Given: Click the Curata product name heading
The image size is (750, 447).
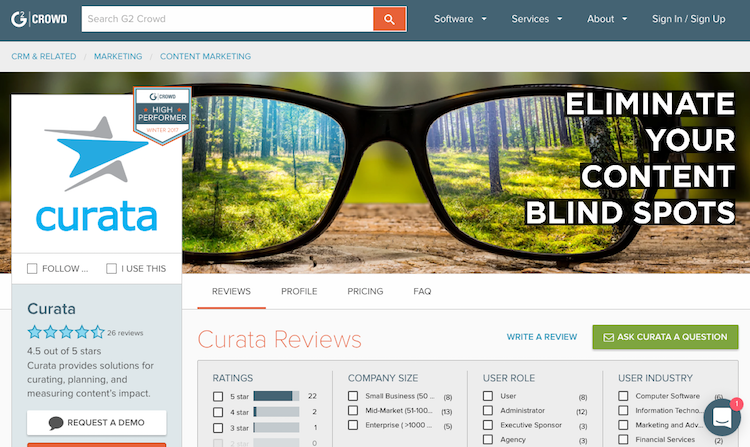Looking at the screenshot, I should 51,309.
